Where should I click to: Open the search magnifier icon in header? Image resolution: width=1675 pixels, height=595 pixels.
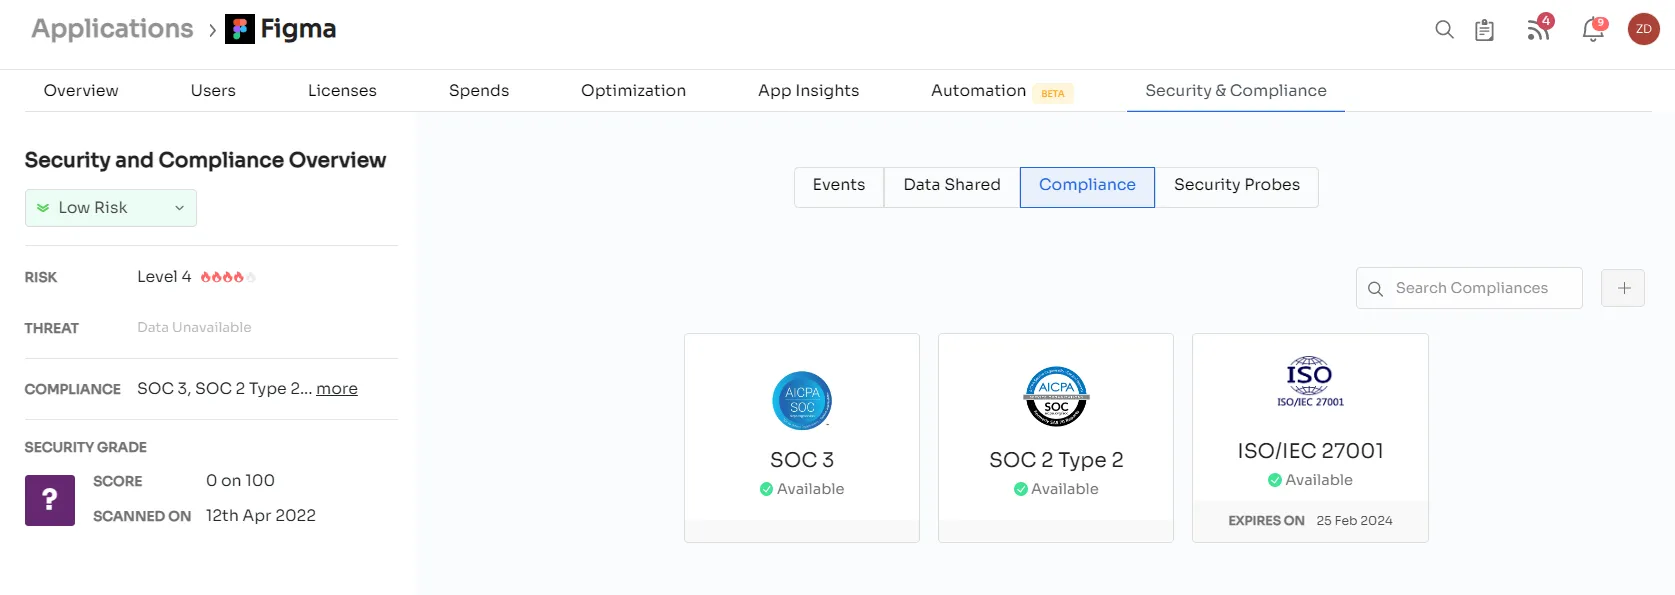[x=1444, y=30]
